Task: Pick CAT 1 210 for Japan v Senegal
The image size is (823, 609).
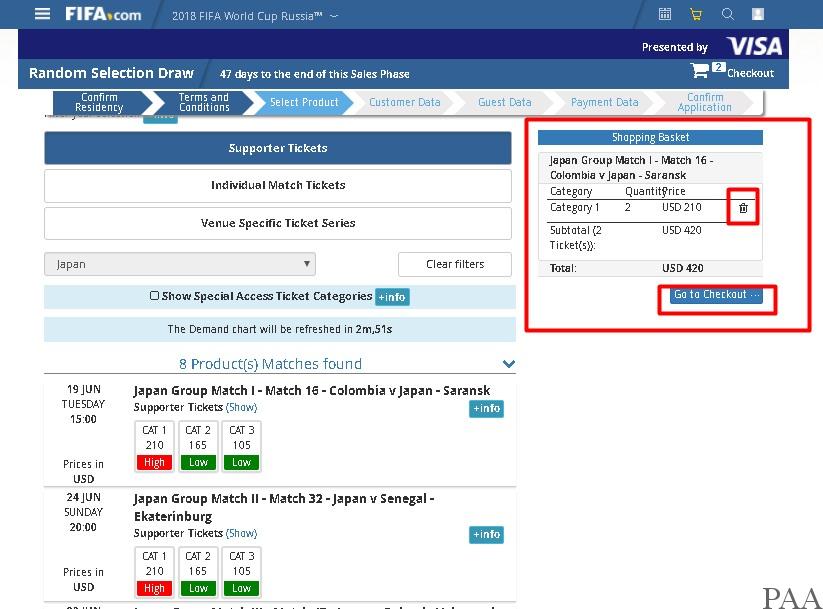Action: pos(154,572)
